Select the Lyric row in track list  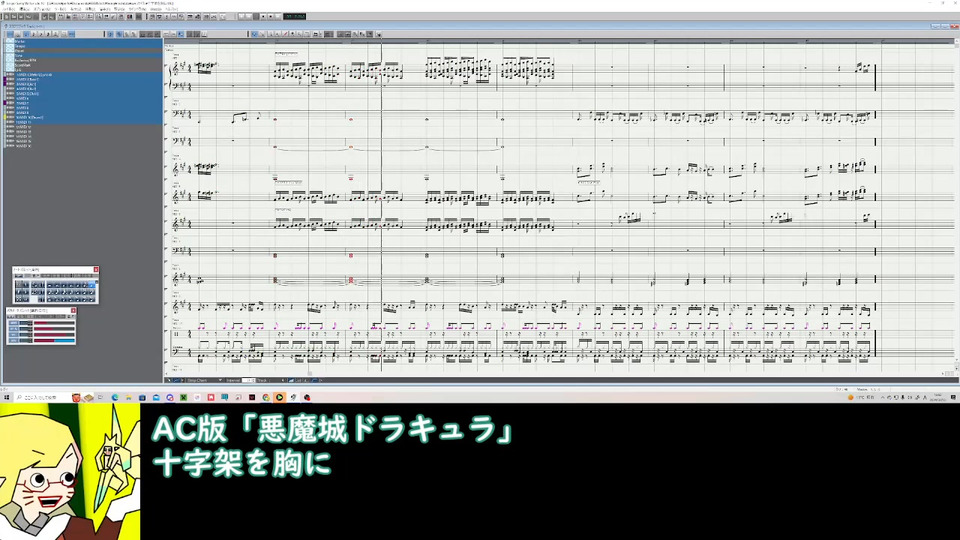pos(83,70)
